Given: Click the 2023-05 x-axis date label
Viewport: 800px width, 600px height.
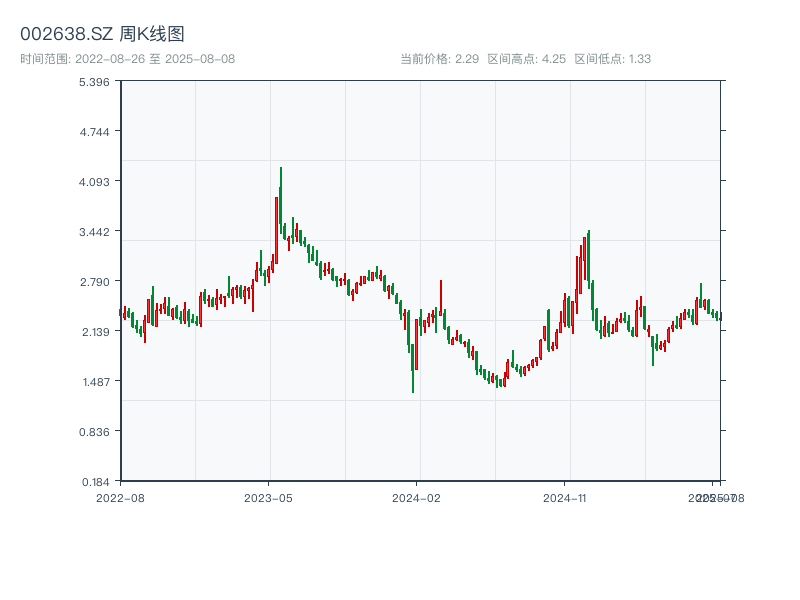Looking at the screenshot, I should (x=268, y=497).
